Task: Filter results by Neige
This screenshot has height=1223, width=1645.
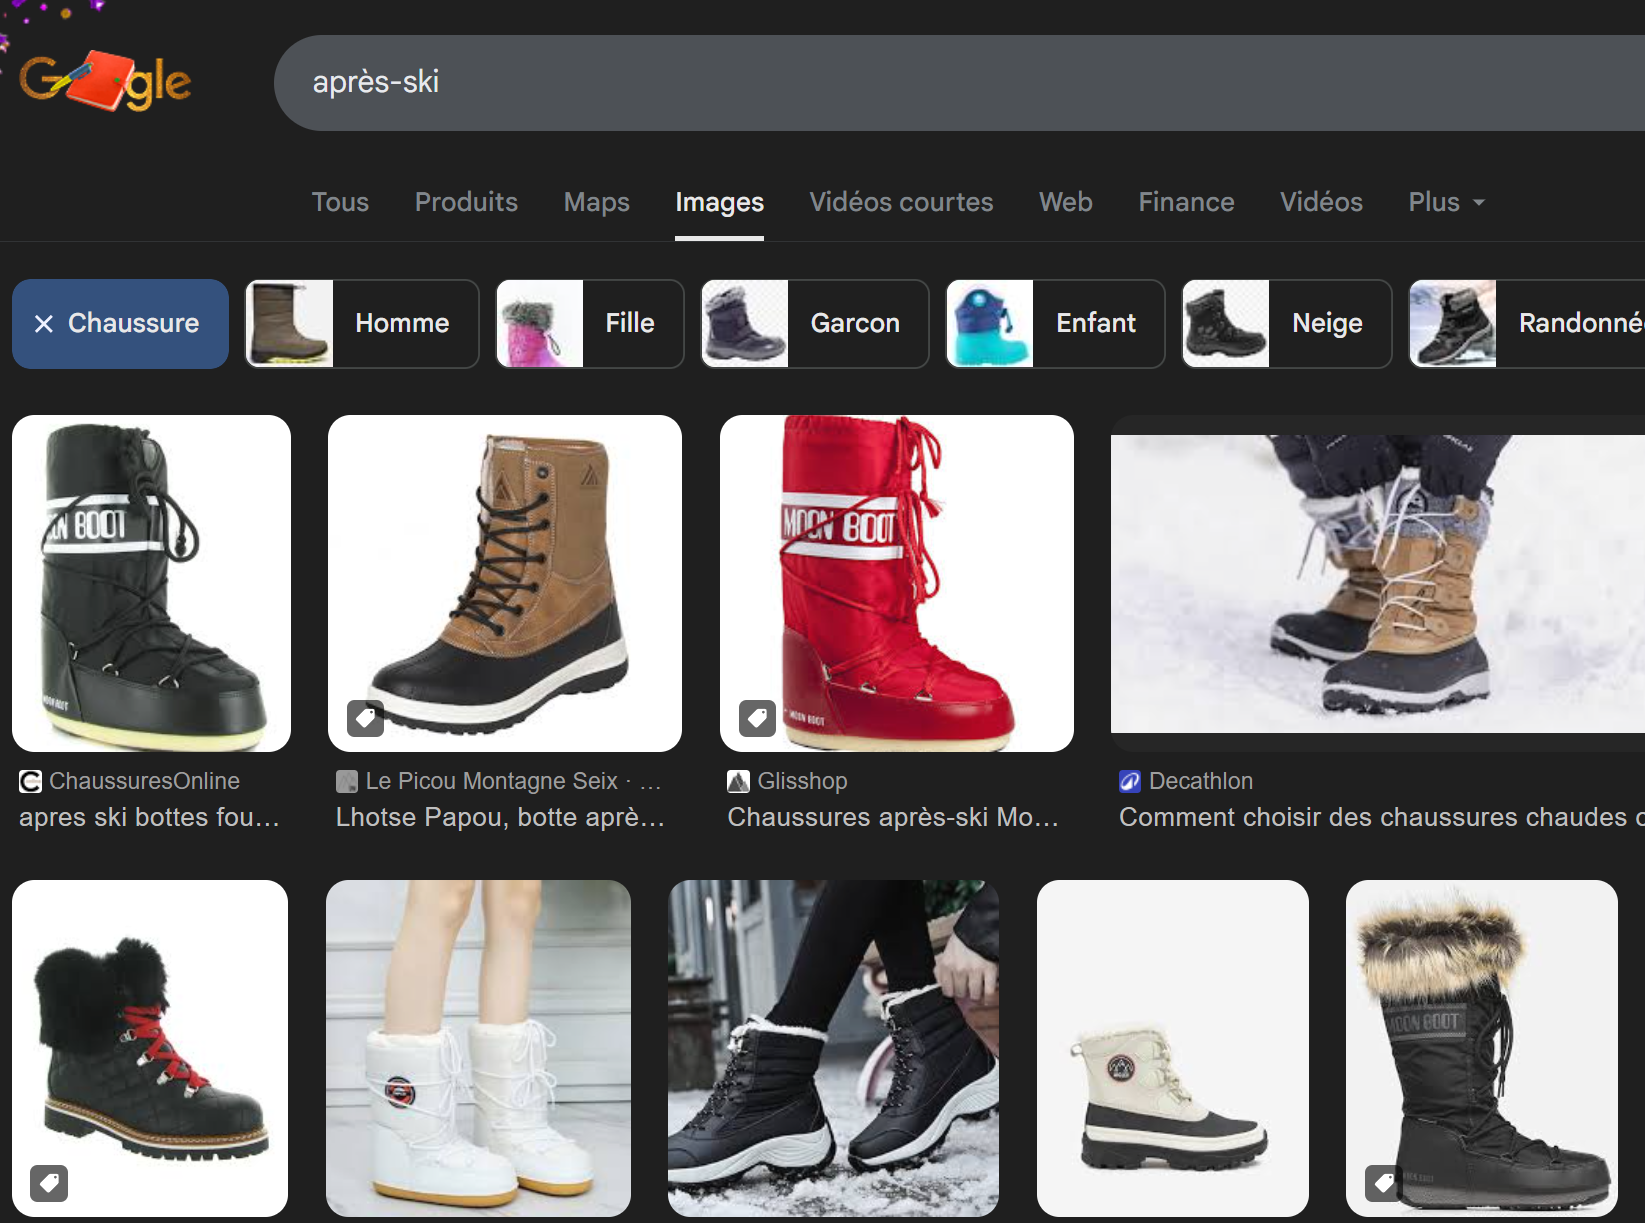Action: pos(1287,323)
